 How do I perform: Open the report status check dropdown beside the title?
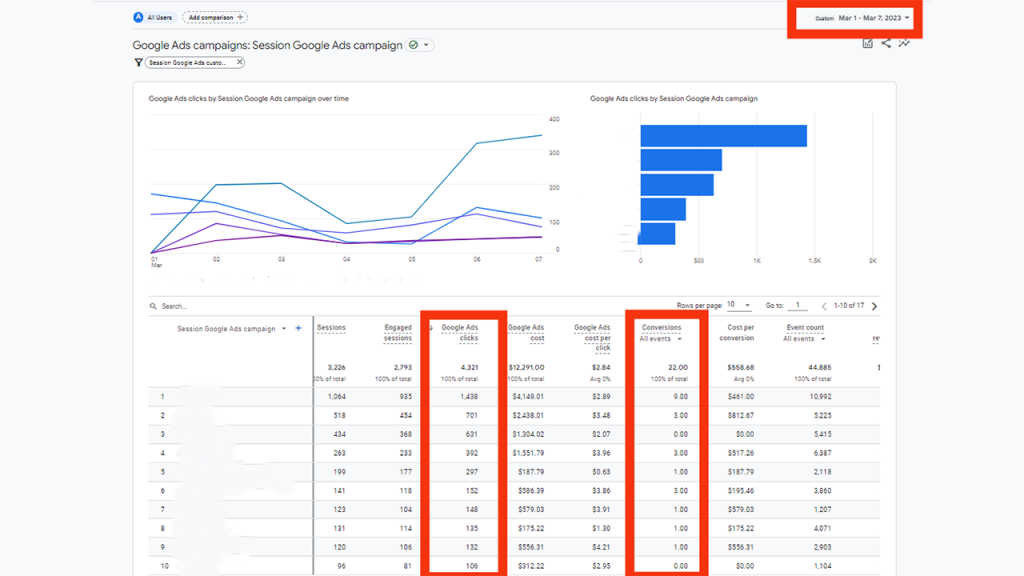click(x=419, y=45)
